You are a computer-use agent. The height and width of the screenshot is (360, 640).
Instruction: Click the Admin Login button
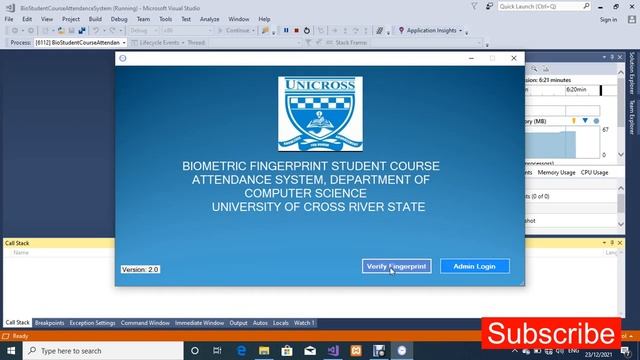point(475,266)
